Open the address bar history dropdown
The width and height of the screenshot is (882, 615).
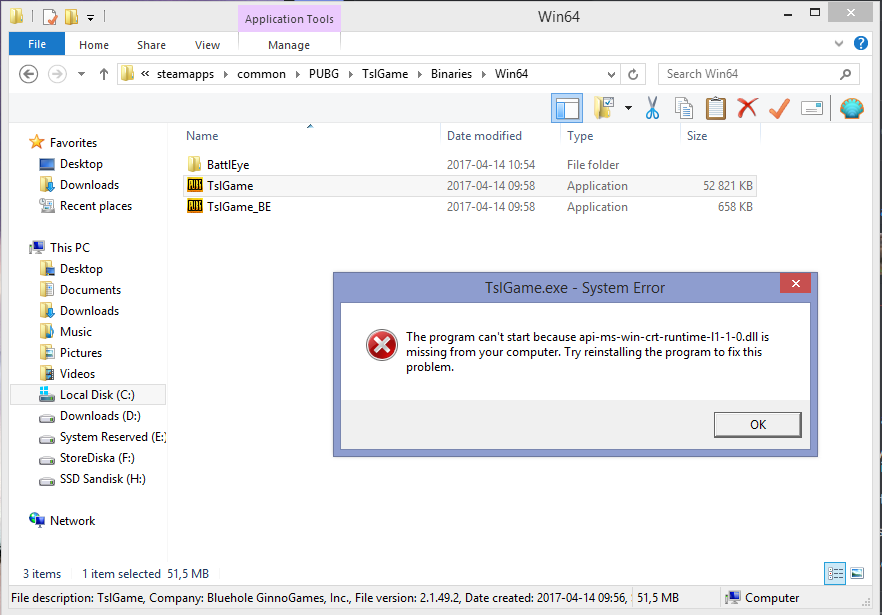point(611,74)
